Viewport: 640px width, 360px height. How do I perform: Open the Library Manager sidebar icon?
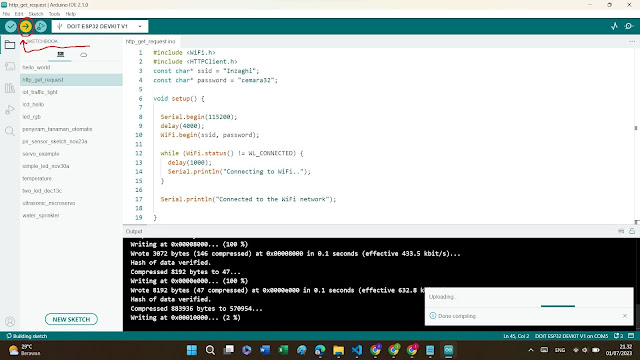click(10, 88)
